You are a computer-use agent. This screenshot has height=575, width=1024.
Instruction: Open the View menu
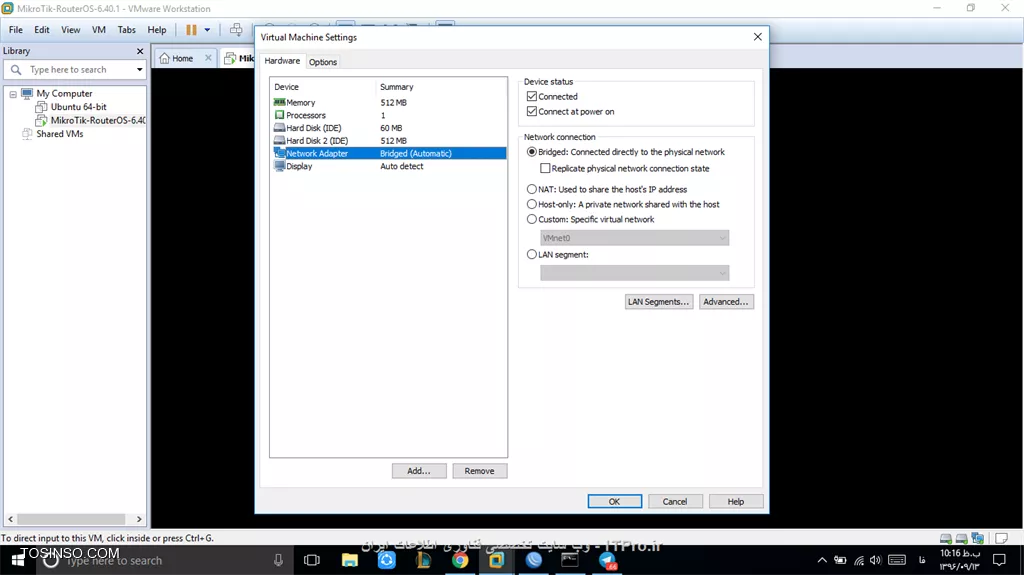(71, 30)
